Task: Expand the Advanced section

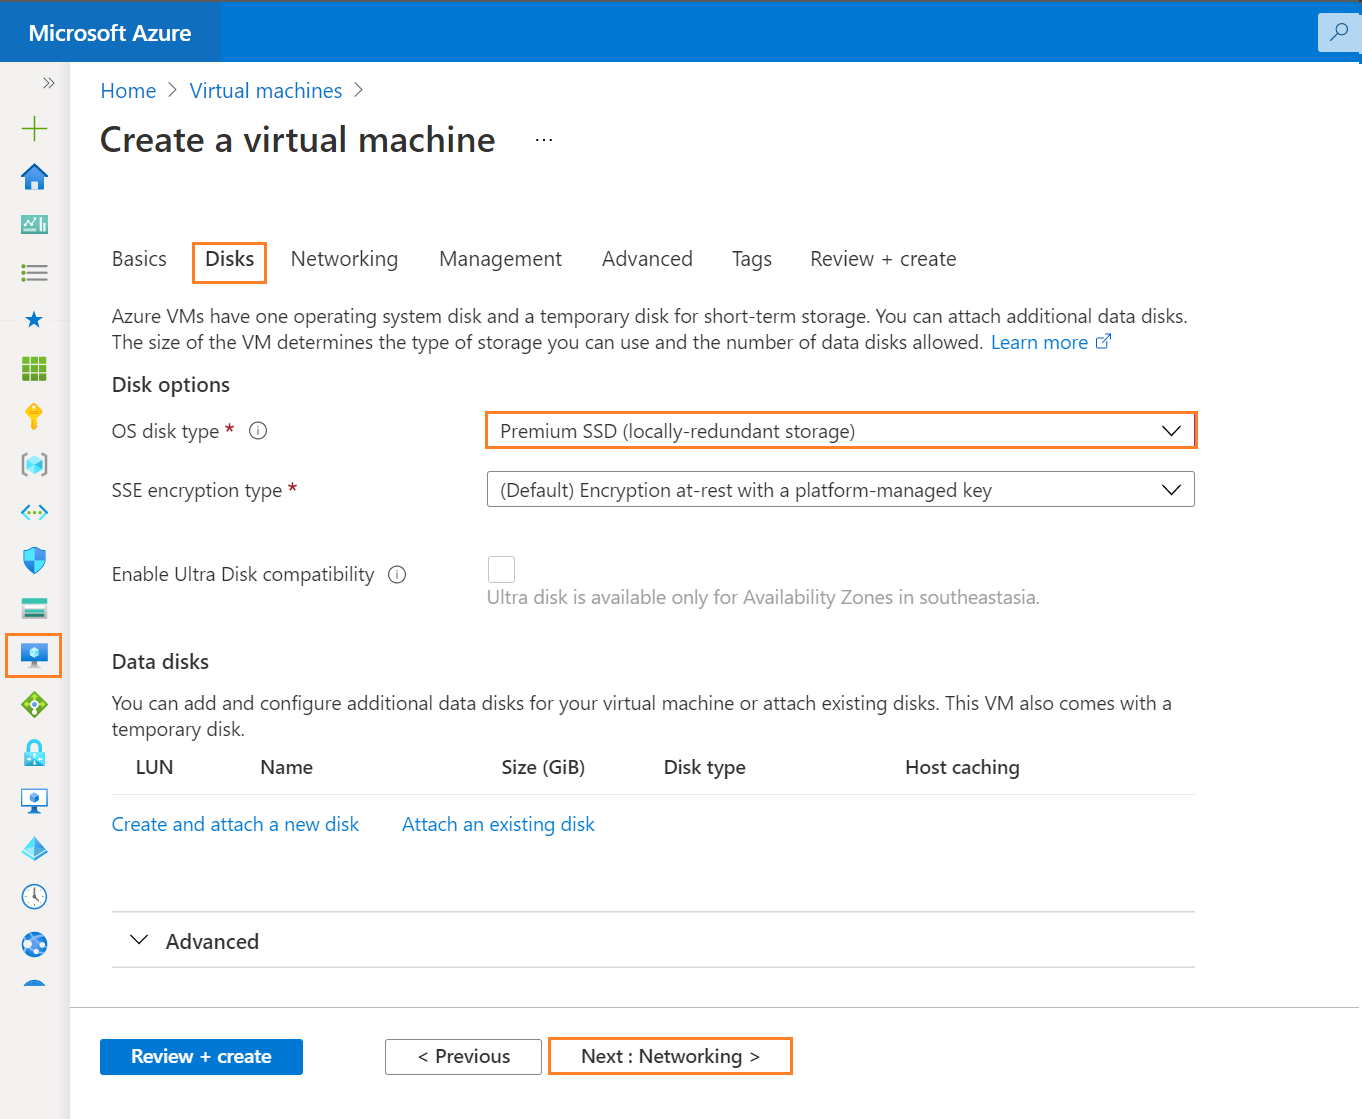Action: click(194, 941)
